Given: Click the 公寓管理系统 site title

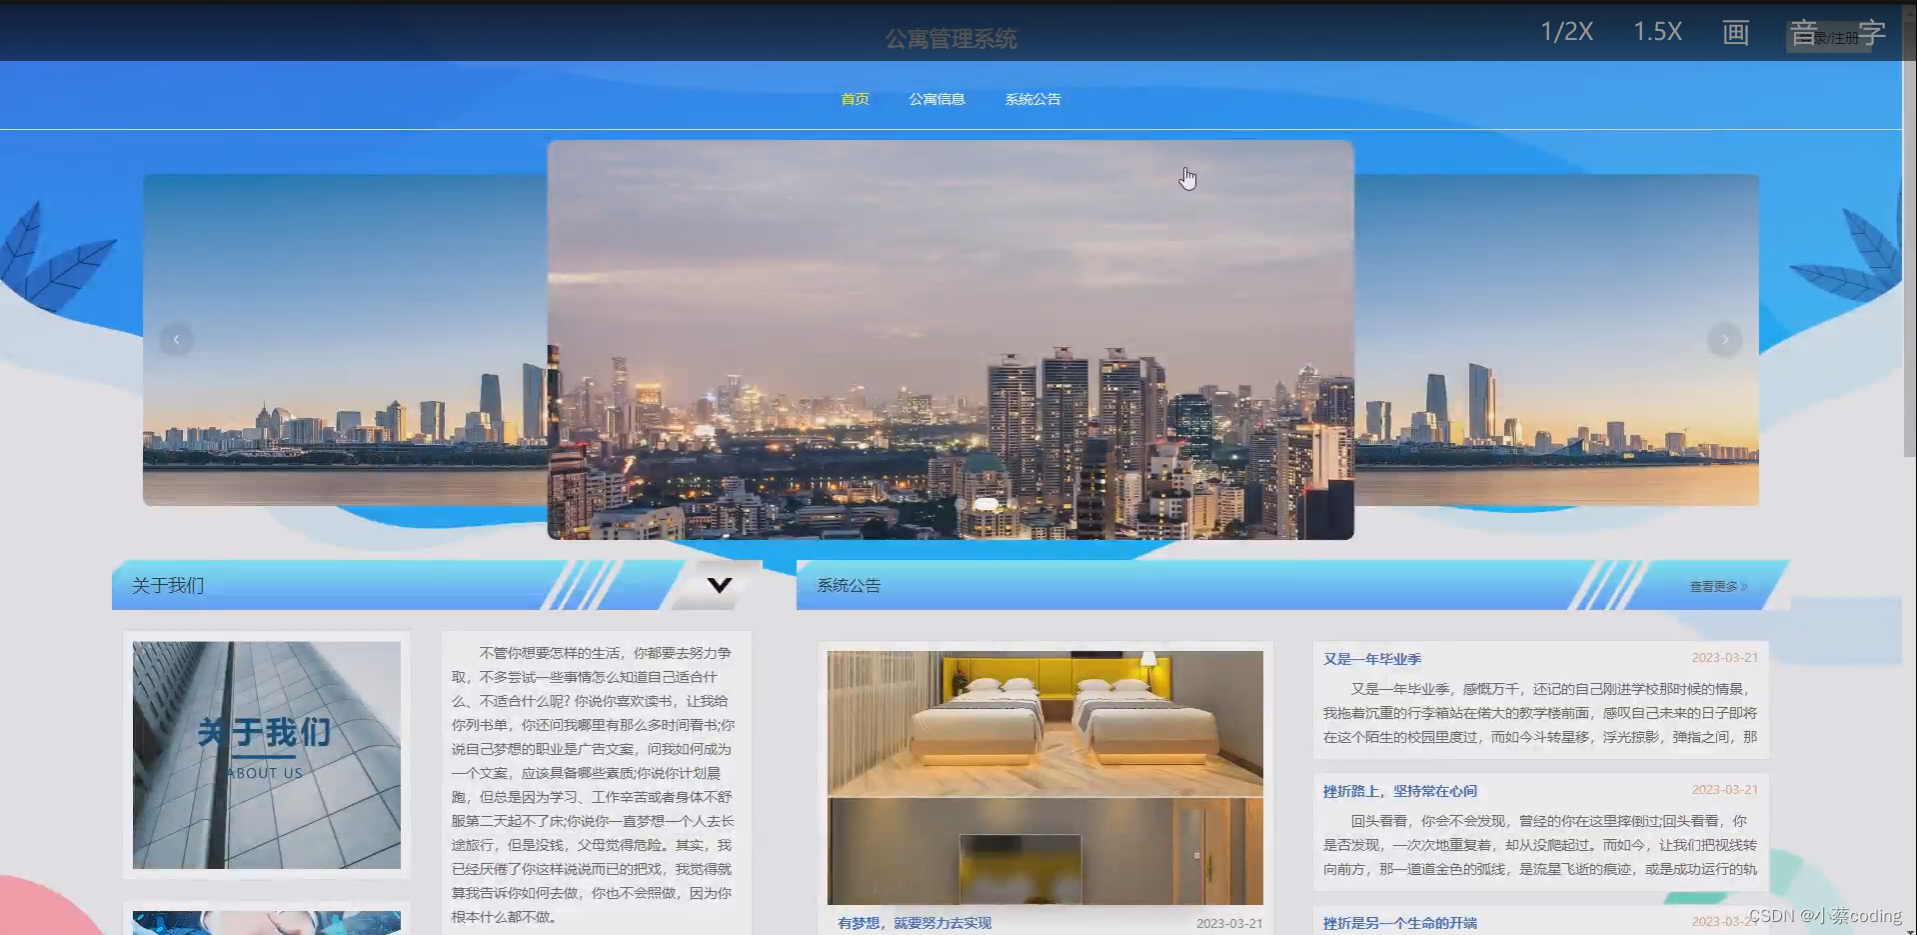Looking at the screenshot, I should 951,39.
